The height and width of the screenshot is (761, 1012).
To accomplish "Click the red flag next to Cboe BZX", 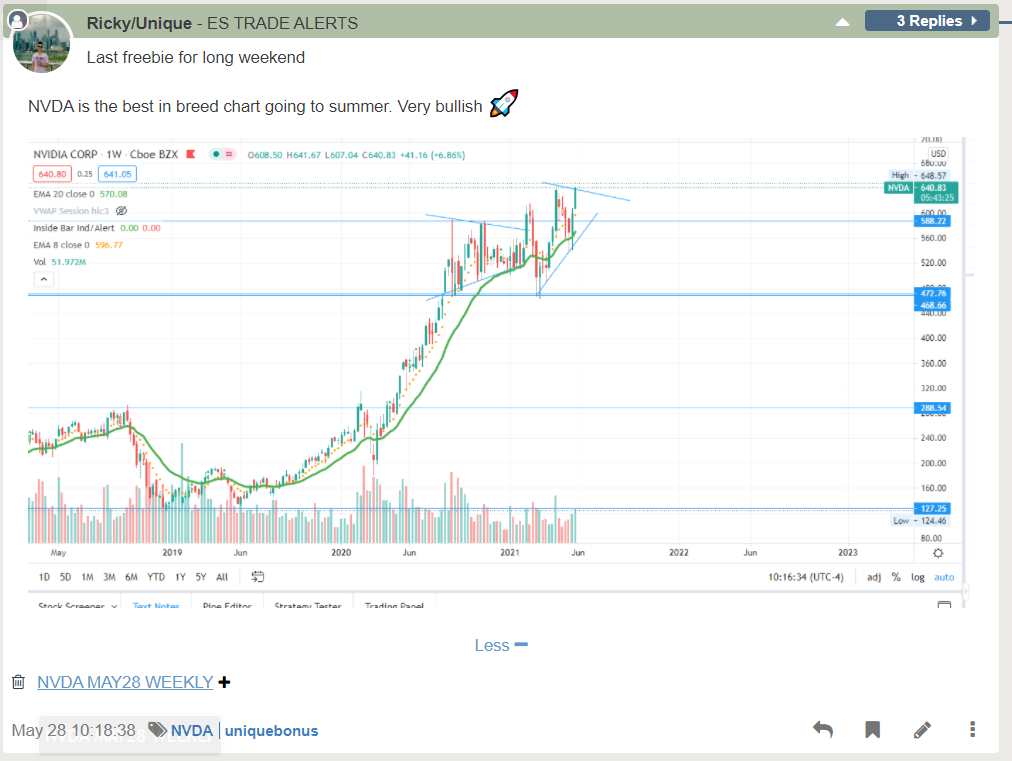I will pos(190,154).
